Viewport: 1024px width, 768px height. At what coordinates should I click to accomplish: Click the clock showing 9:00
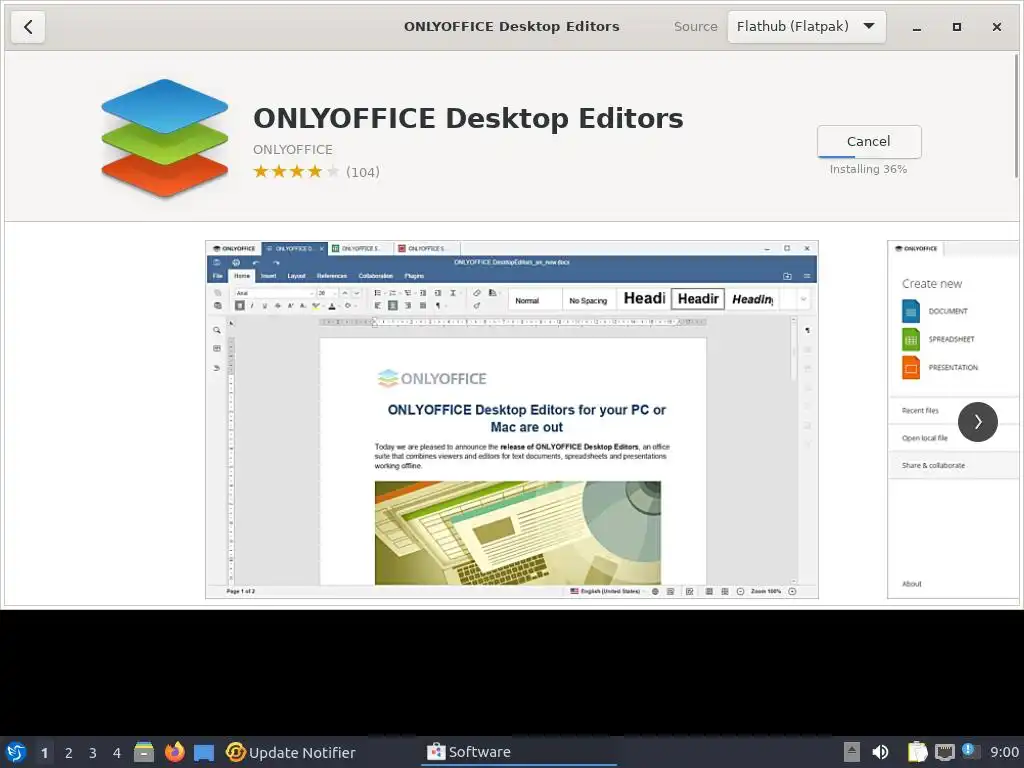pos(1004,752)
